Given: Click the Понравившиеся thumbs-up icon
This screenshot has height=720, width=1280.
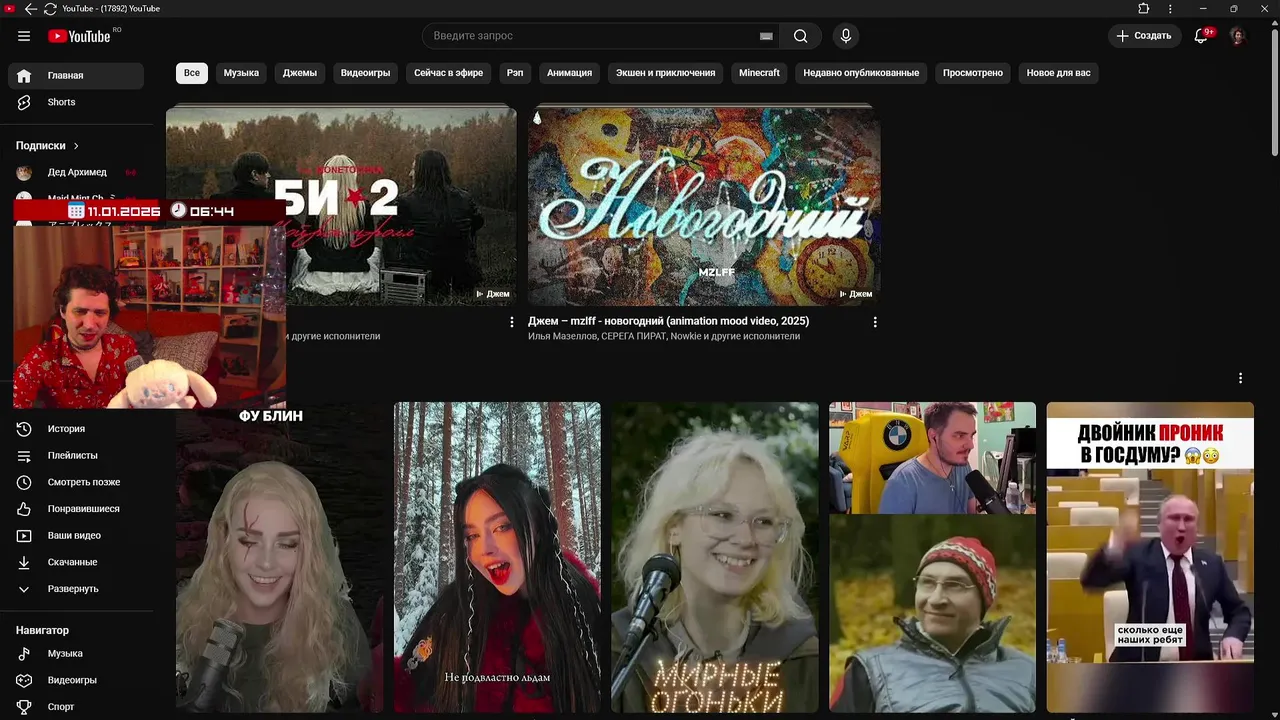Looking at the screenshot, I should pyautogui.click(x=24, y=509).
